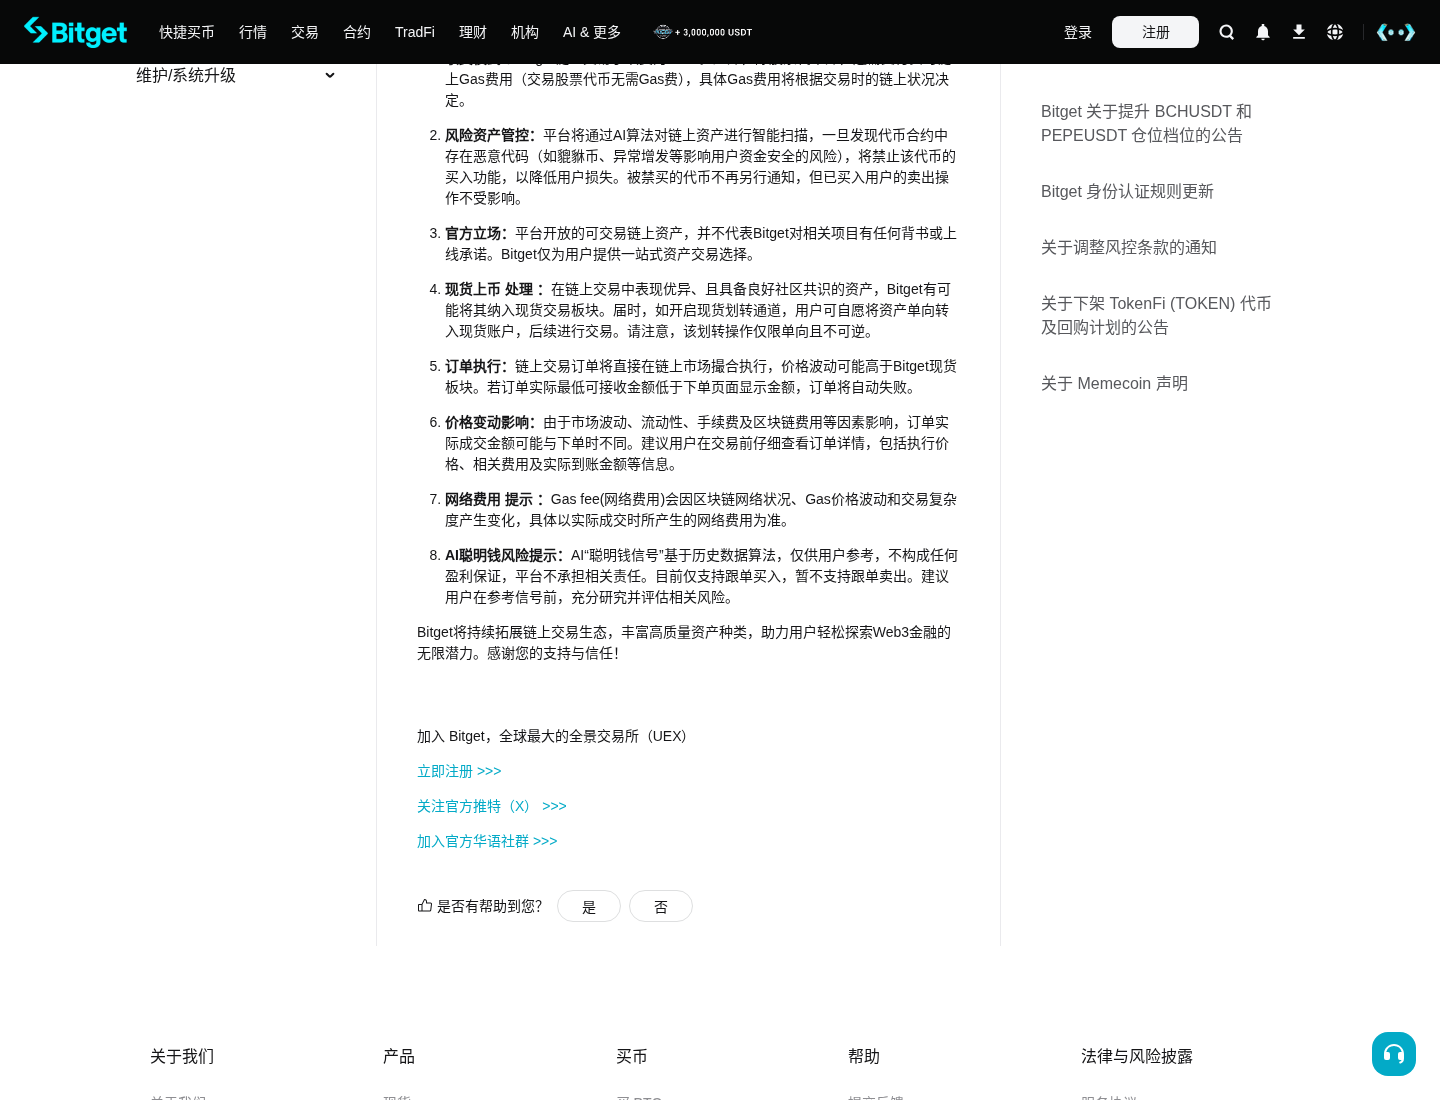Click the 注册 sign-up button
Screen dimensions: 1440x1100
[1155, 32]
